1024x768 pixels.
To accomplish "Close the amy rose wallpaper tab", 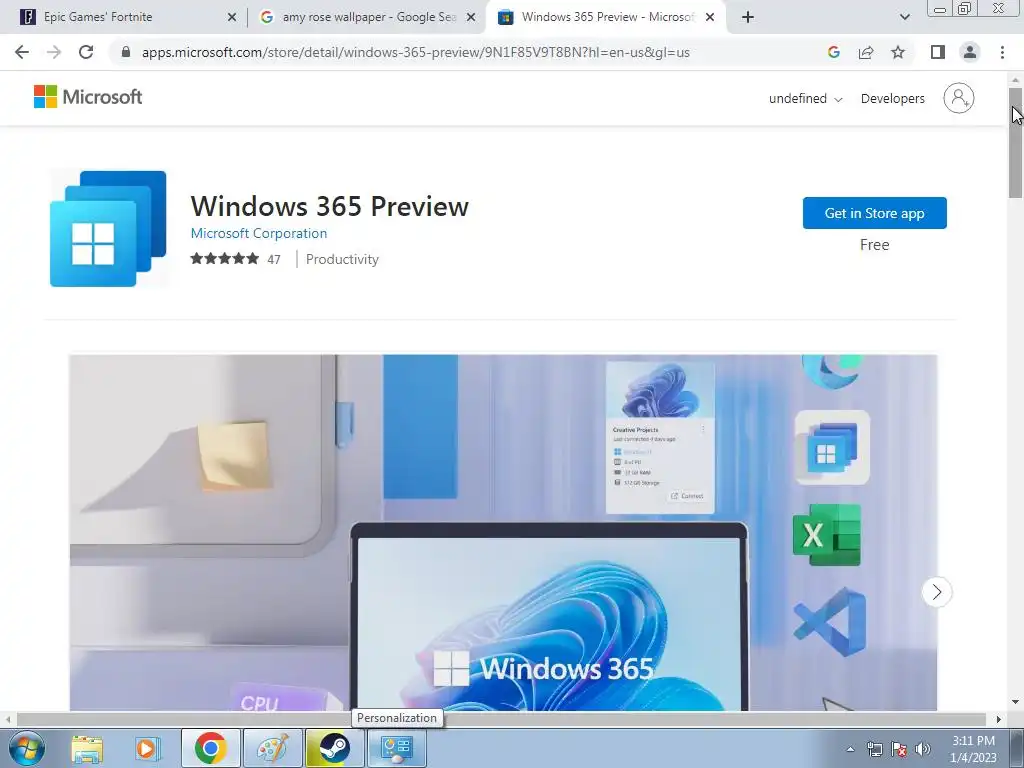I will 471,18.
